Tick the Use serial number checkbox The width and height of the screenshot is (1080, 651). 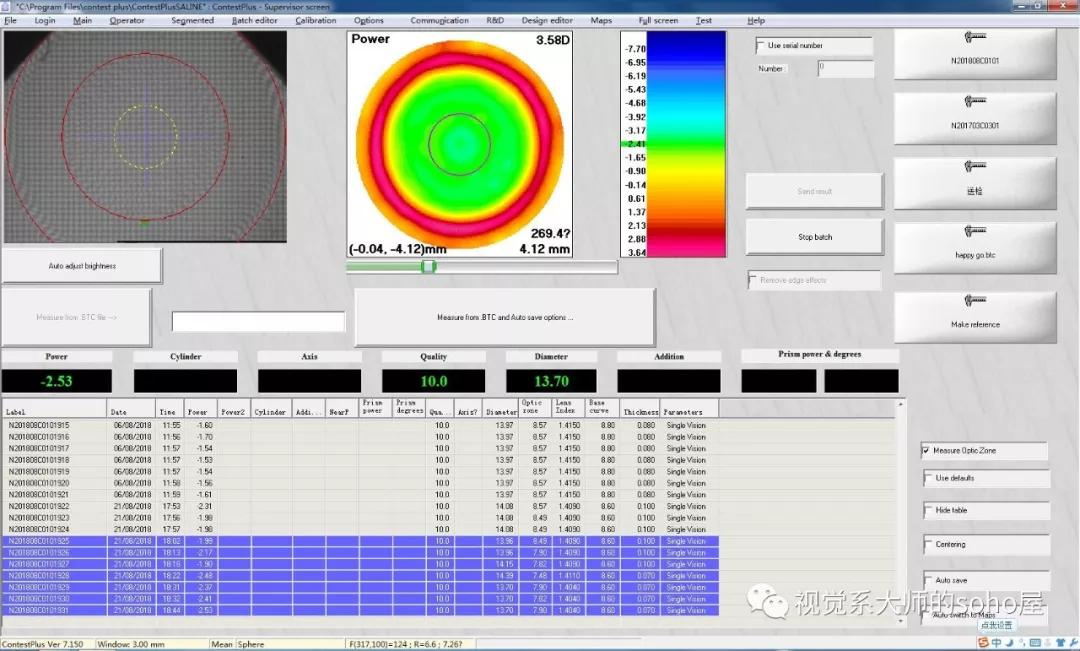pyautogui.click(x=761, y=46)
